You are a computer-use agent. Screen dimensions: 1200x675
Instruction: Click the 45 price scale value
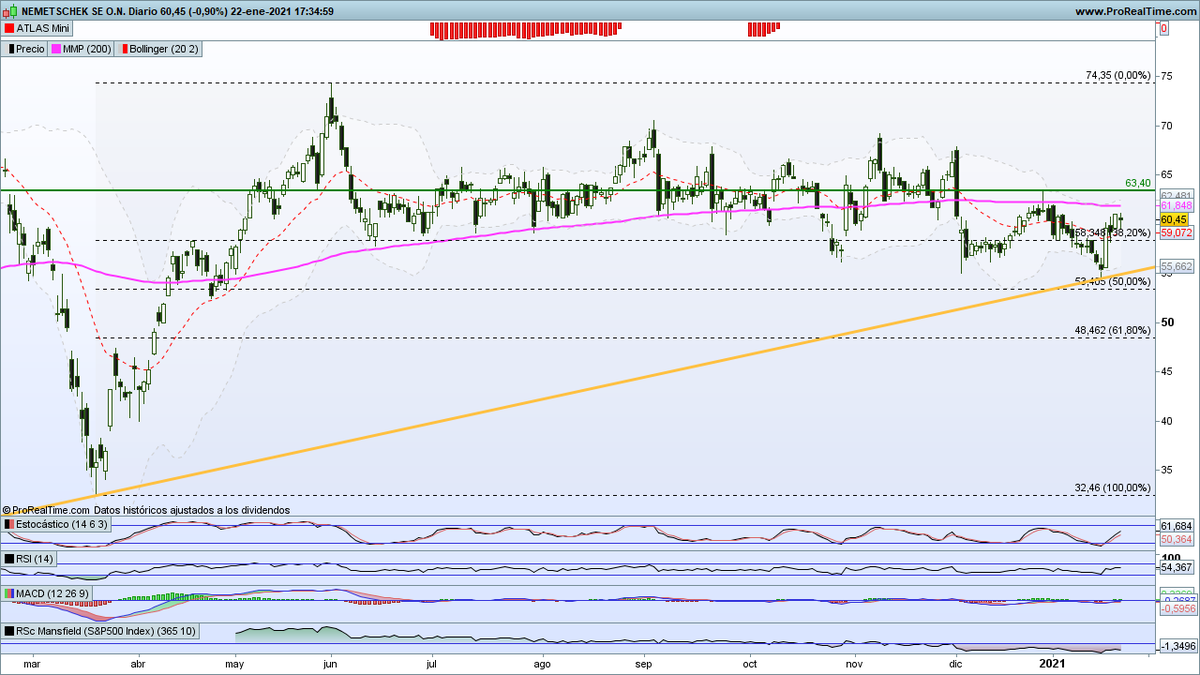1166,371
